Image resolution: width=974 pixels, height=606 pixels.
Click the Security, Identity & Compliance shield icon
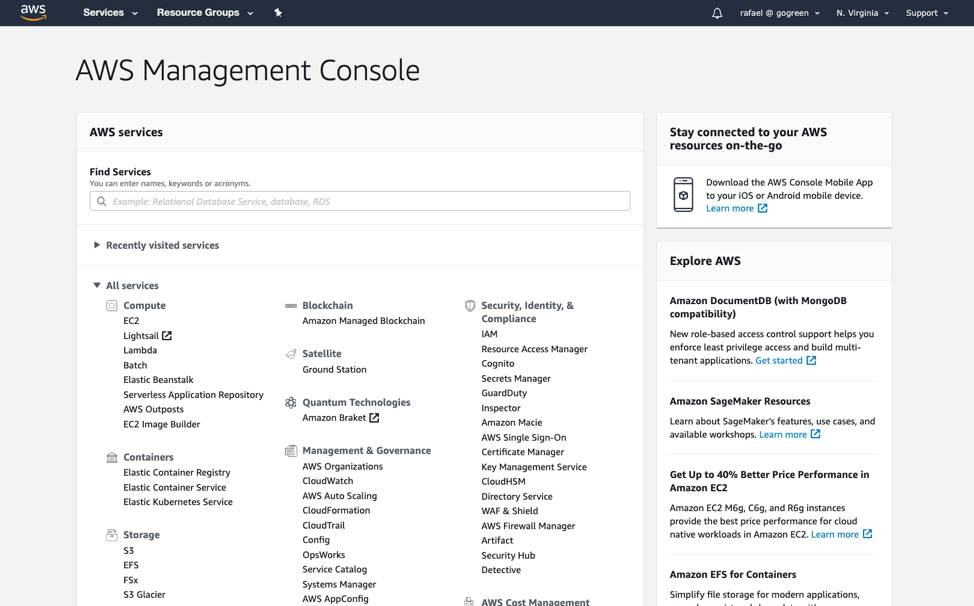pos(470,306)
